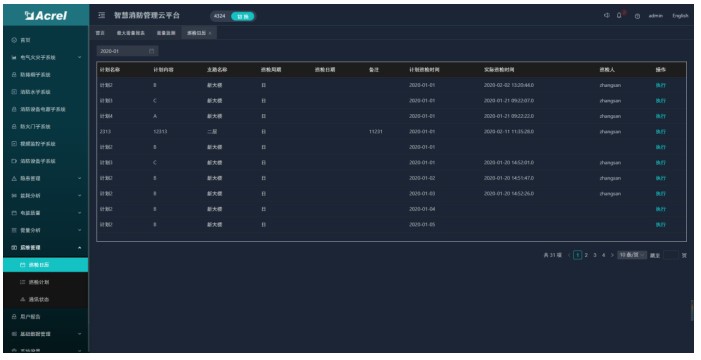Open the calendar icon in the date field
This screenshot has width=701, height=360.
152,51
